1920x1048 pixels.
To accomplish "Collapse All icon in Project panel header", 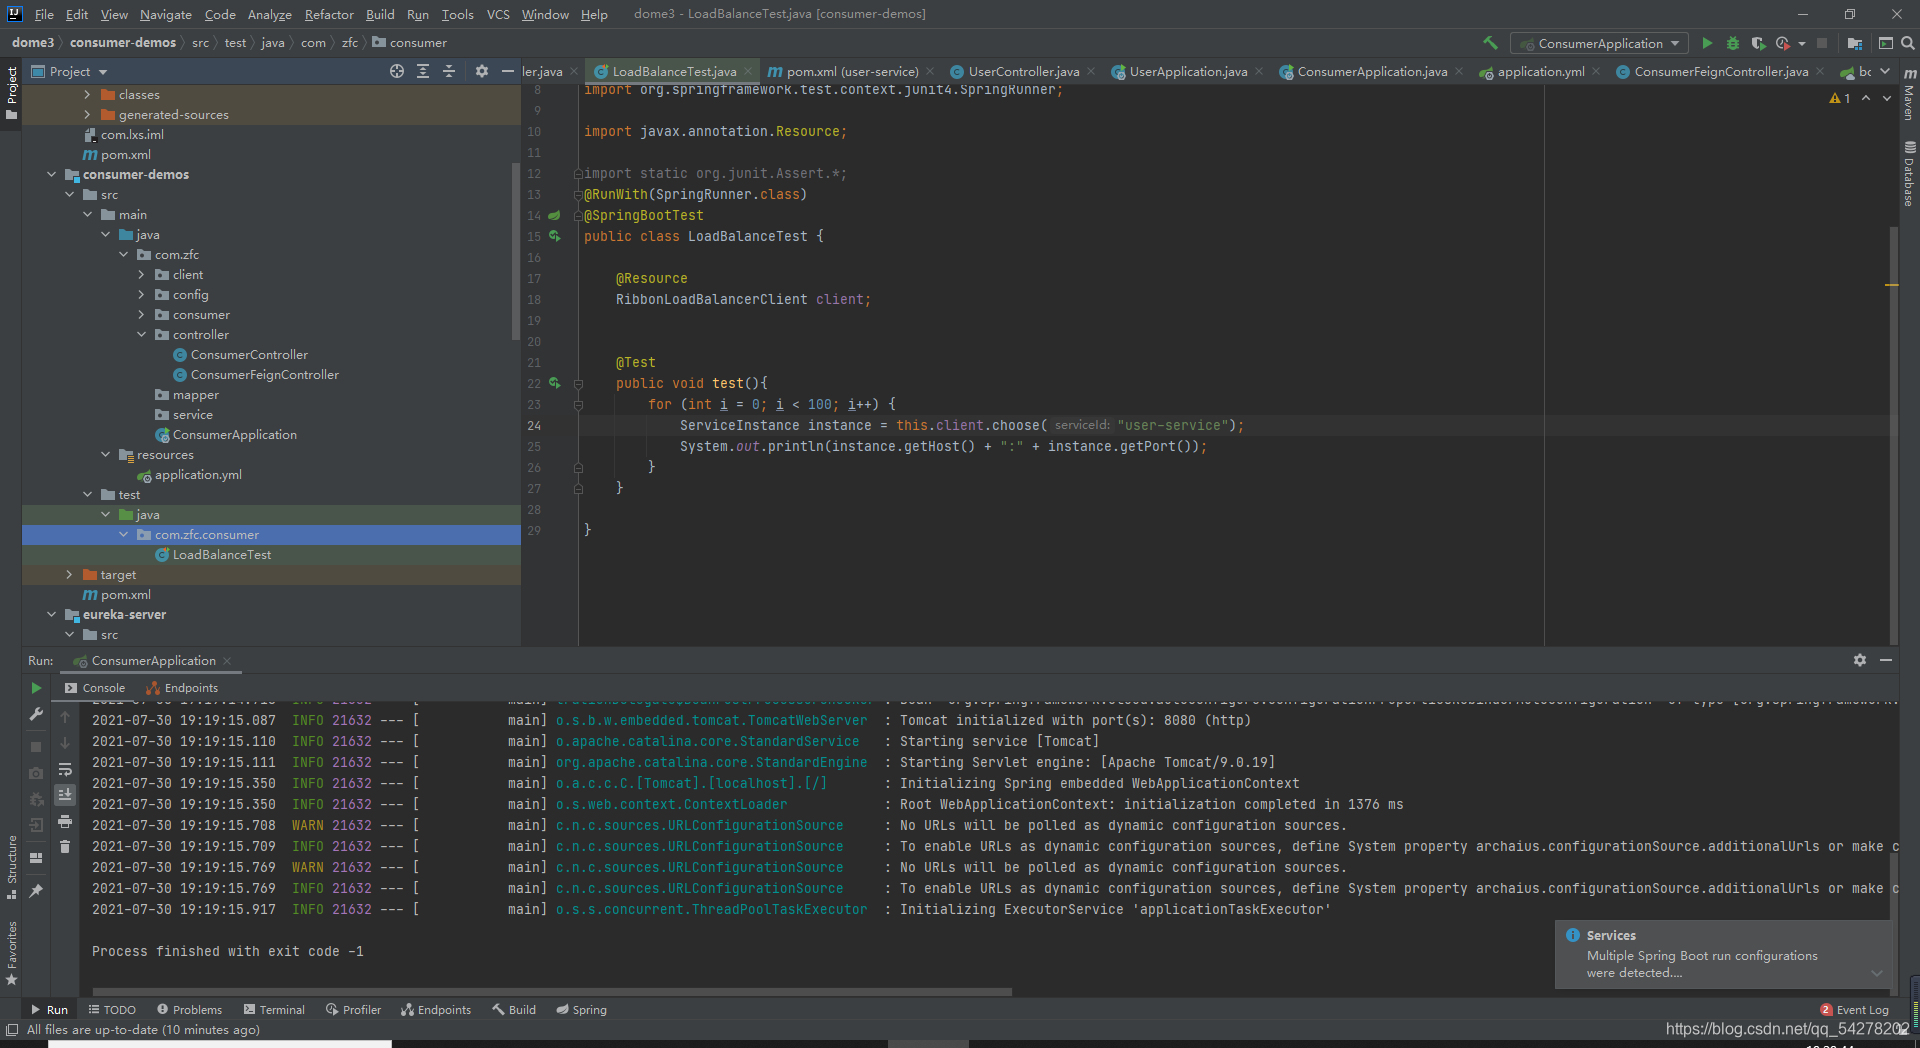I will click(449, 71).
